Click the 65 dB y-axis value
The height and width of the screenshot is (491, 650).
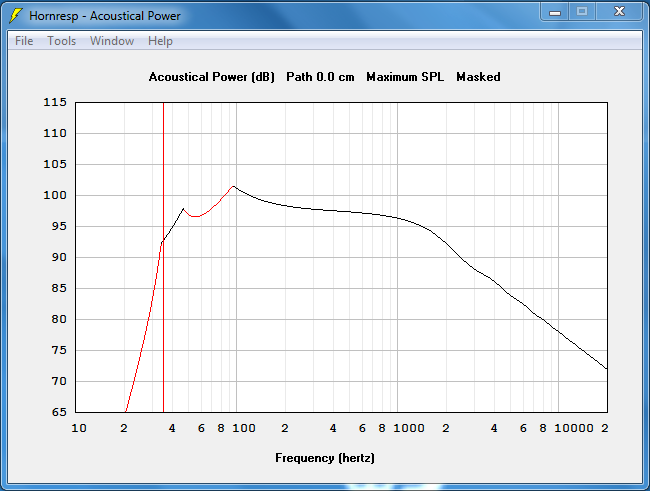[x=59, y=412]
